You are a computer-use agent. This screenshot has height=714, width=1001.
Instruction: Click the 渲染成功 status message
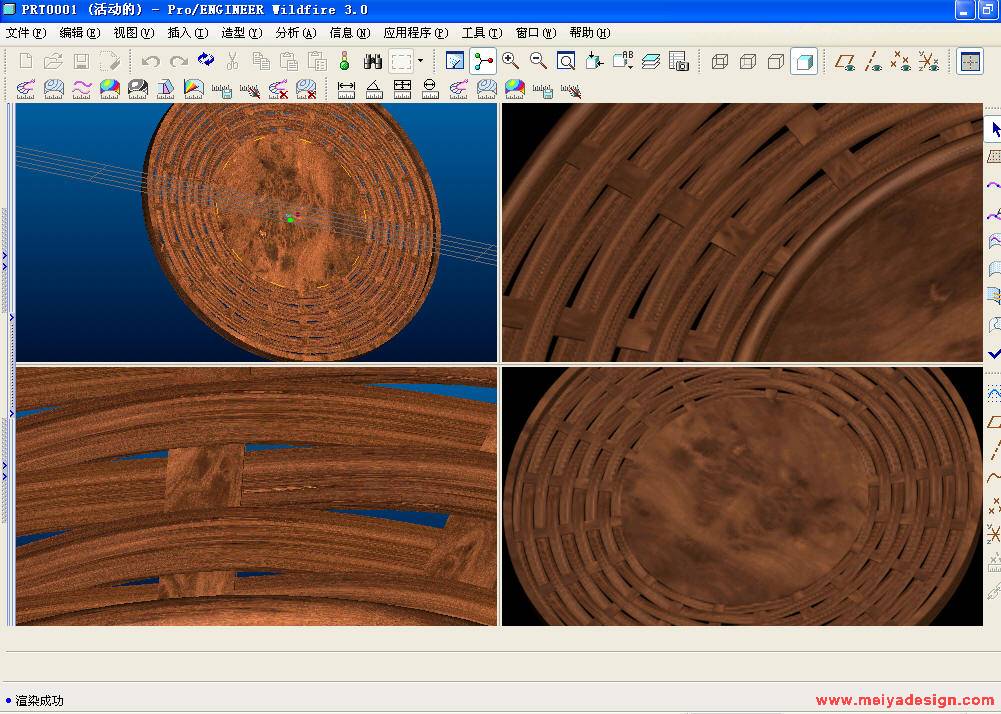coord(39,701)
